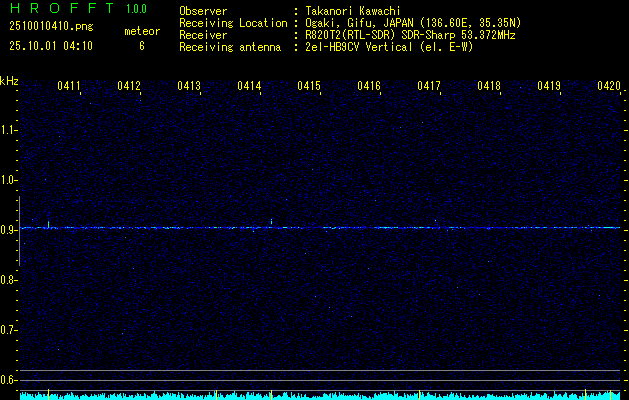Click the Receiving Location Ogaki, Gifu text
Screen dimensions: 629x400
coord(413,23)
